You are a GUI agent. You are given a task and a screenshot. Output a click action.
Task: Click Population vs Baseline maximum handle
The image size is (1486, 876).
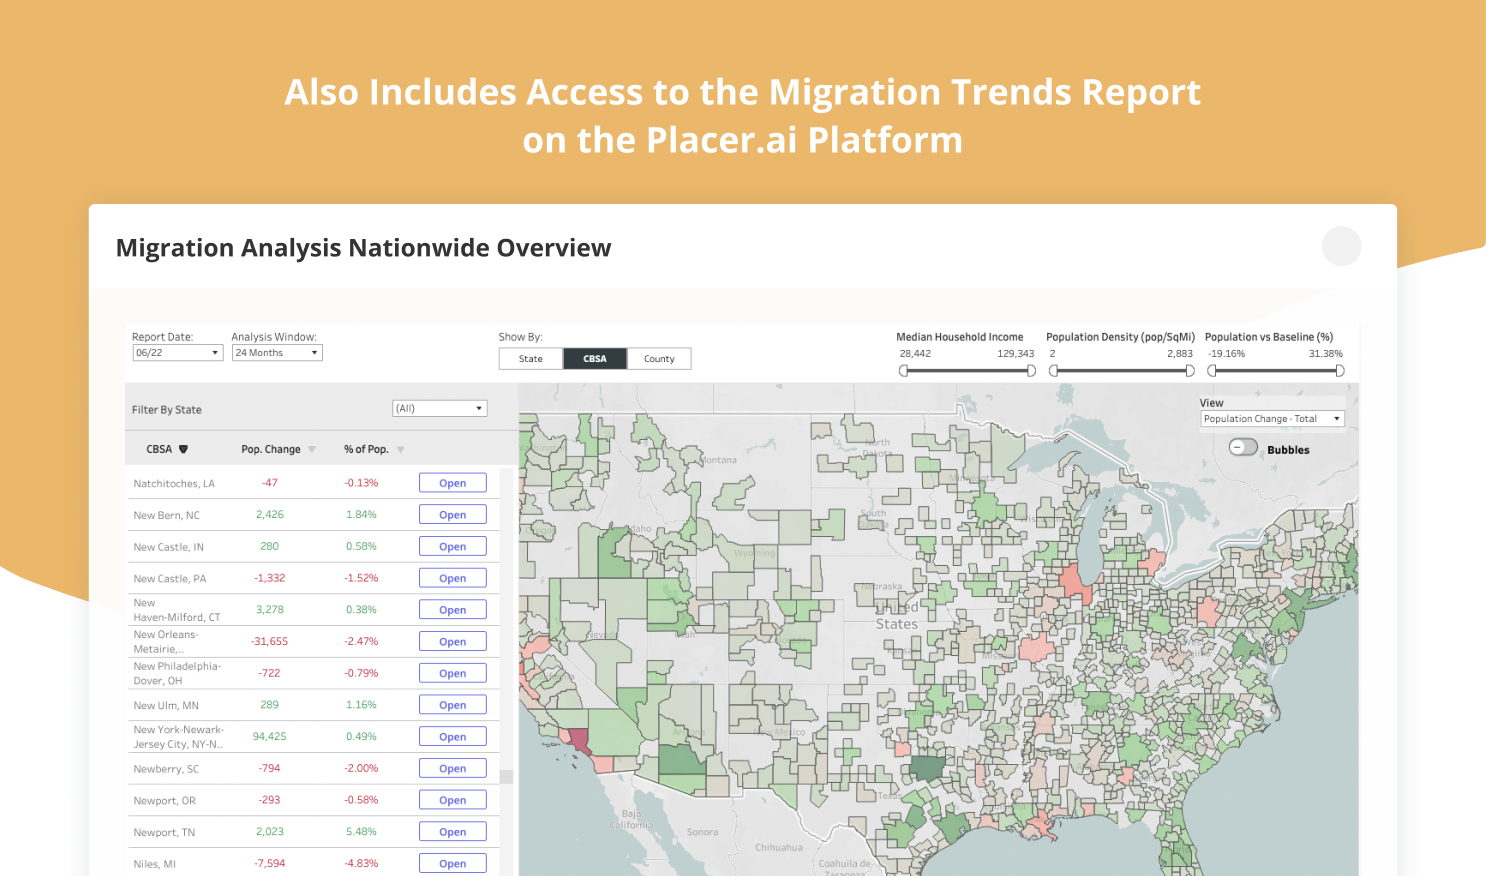tap(1340, 371)
